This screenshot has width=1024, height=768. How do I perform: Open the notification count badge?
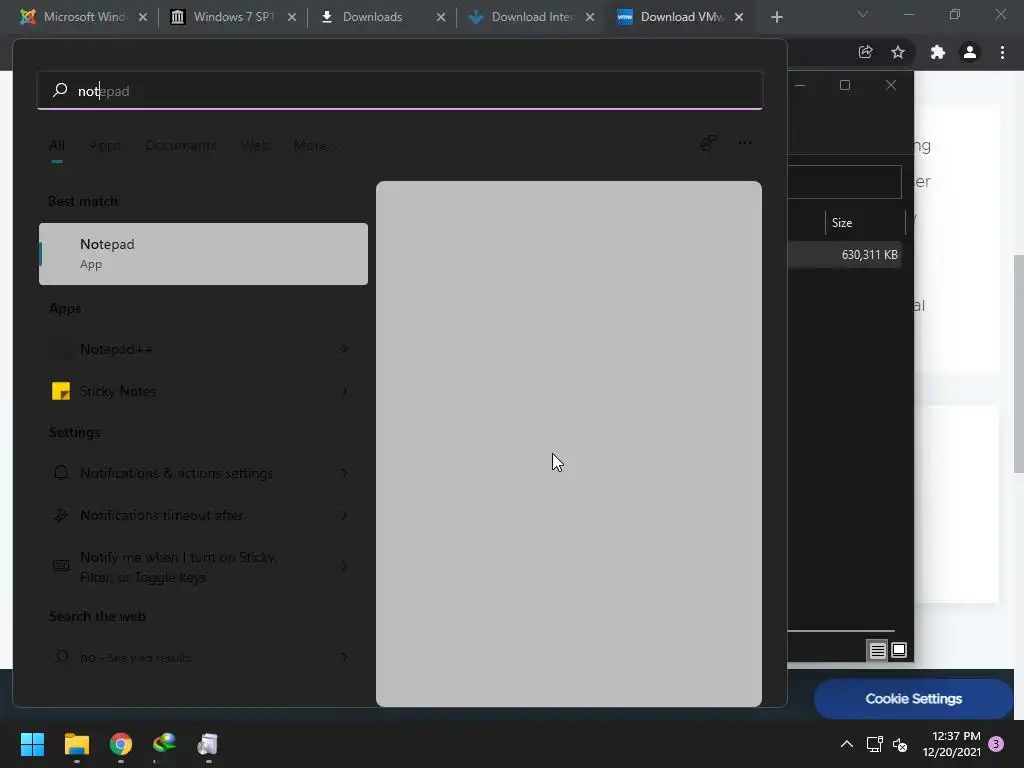(996, 743)
